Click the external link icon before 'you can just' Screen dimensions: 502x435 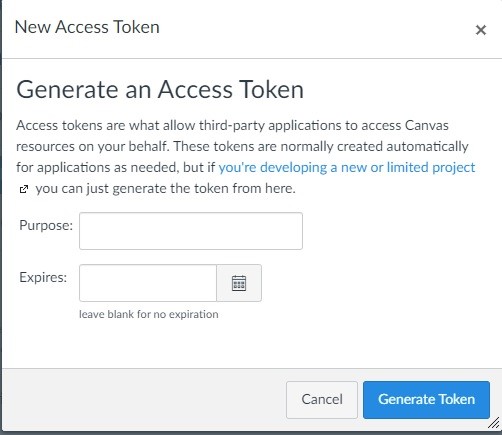pos(23,189)
